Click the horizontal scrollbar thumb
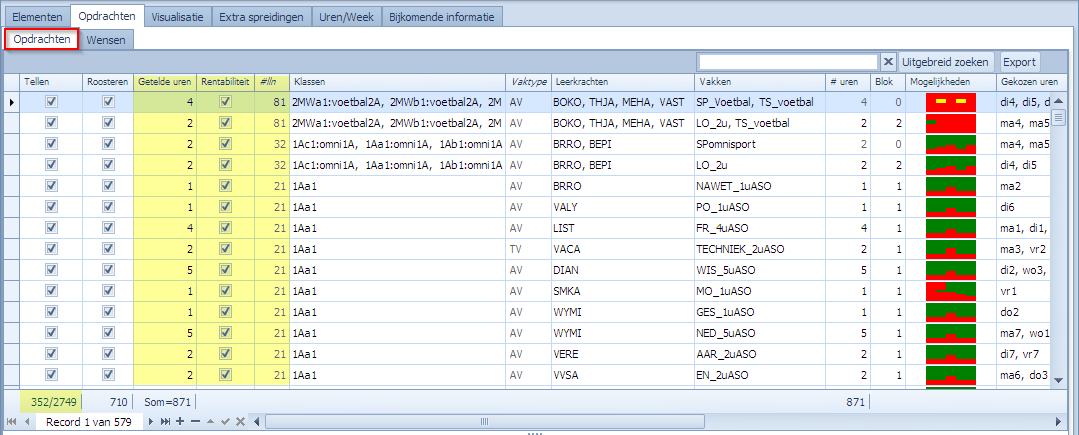Viewport: 1079px width, 435px height. click(483, 421)
